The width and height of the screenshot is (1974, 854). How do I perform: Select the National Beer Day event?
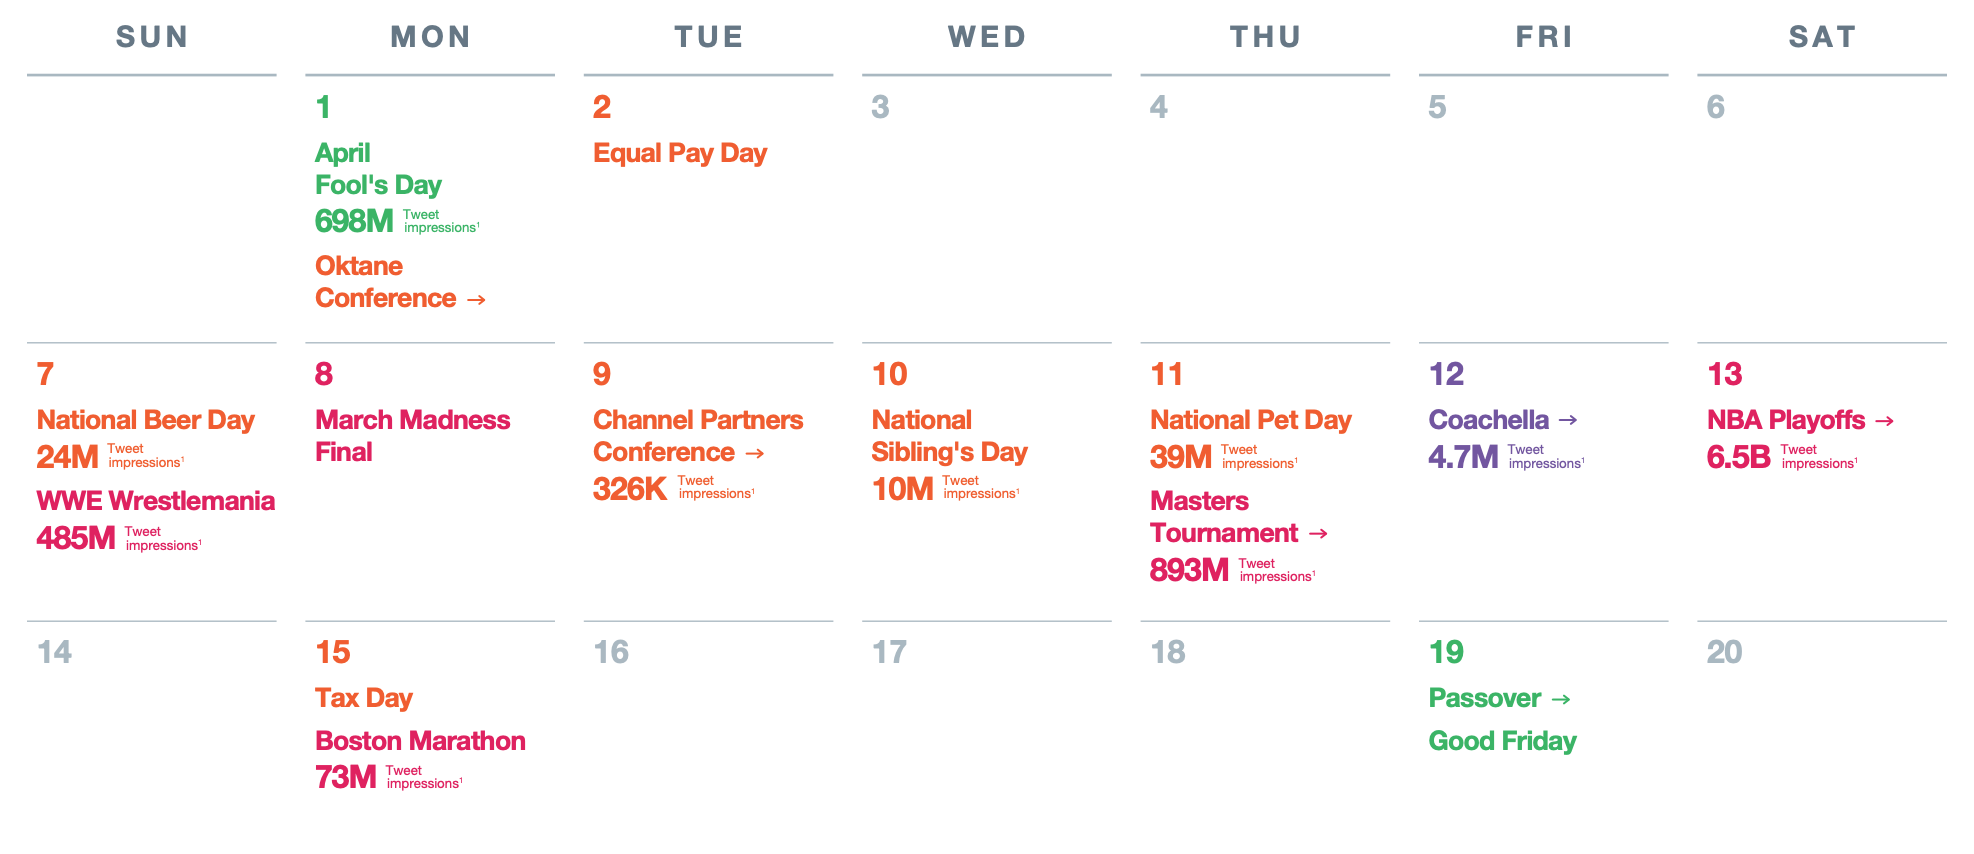click(x=145, y=420)
